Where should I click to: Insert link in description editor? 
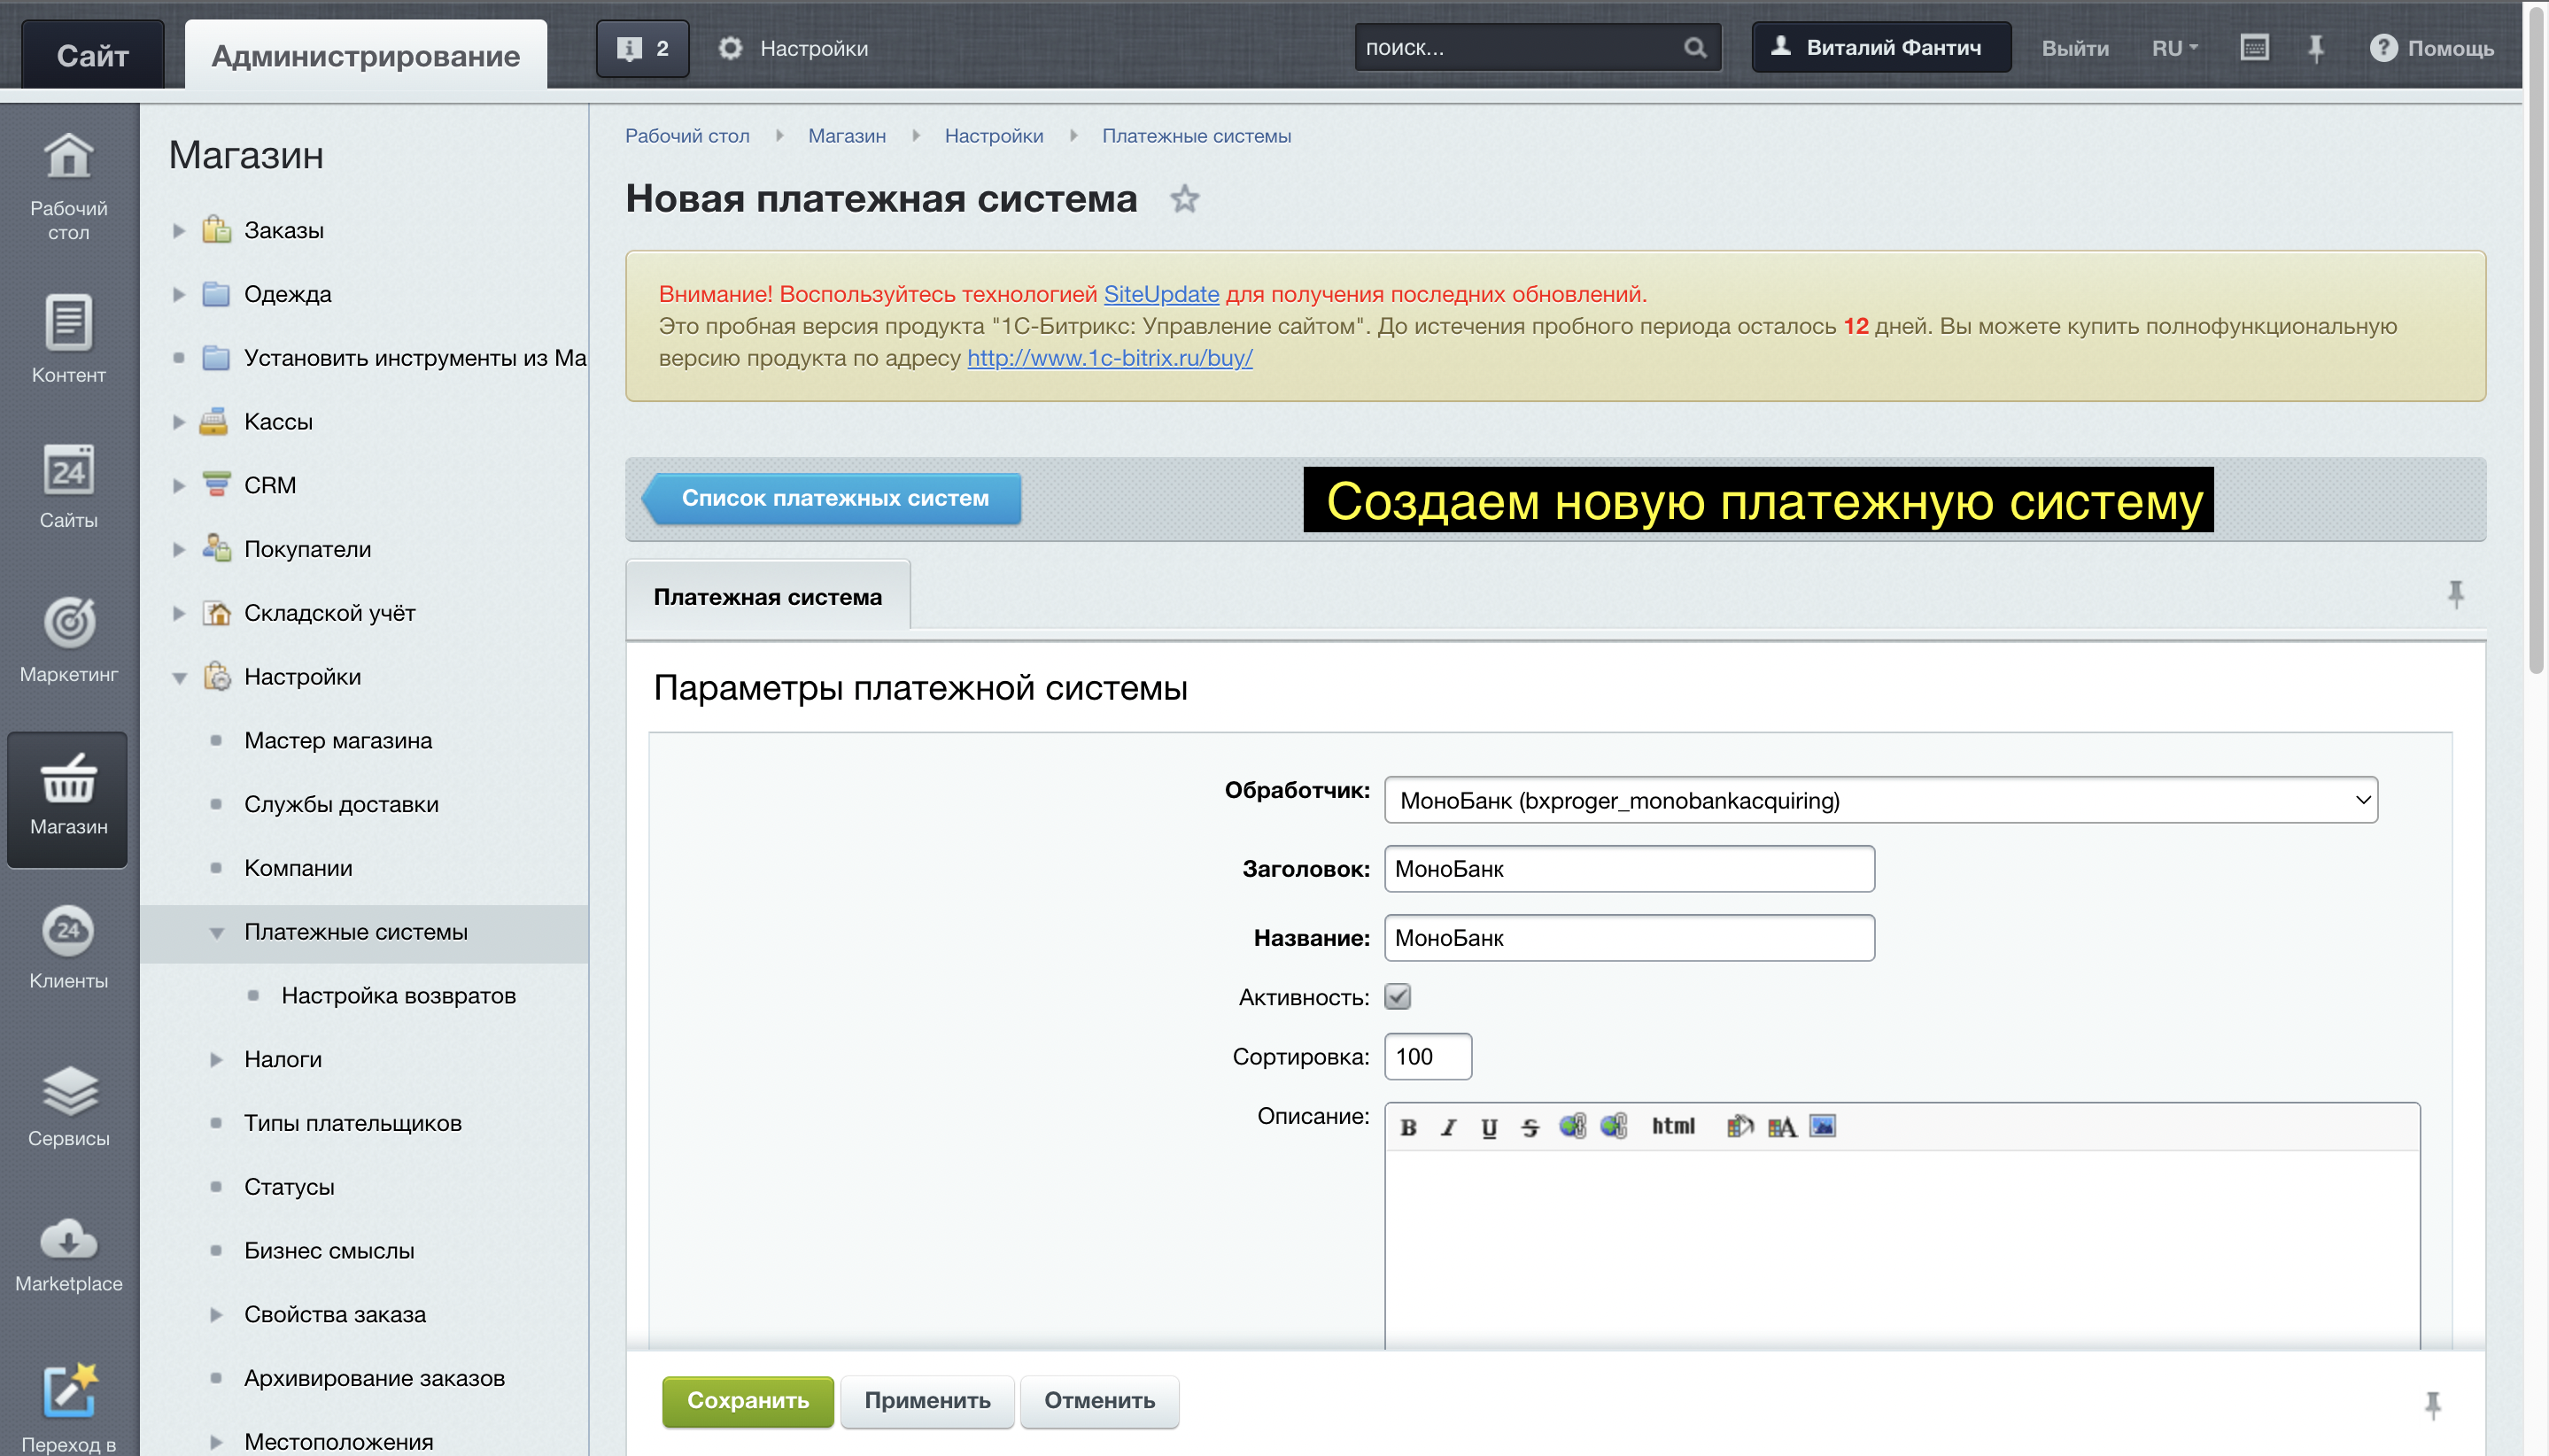tap(1572, 1126)
